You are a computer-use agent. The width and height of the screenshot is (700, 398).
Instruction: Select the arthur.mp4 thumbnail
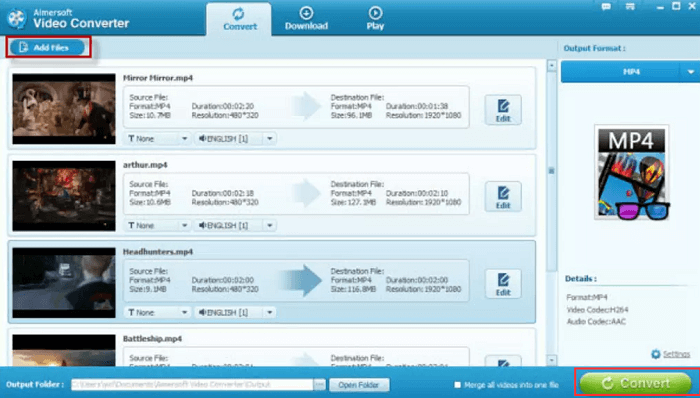tap(64, 196)
